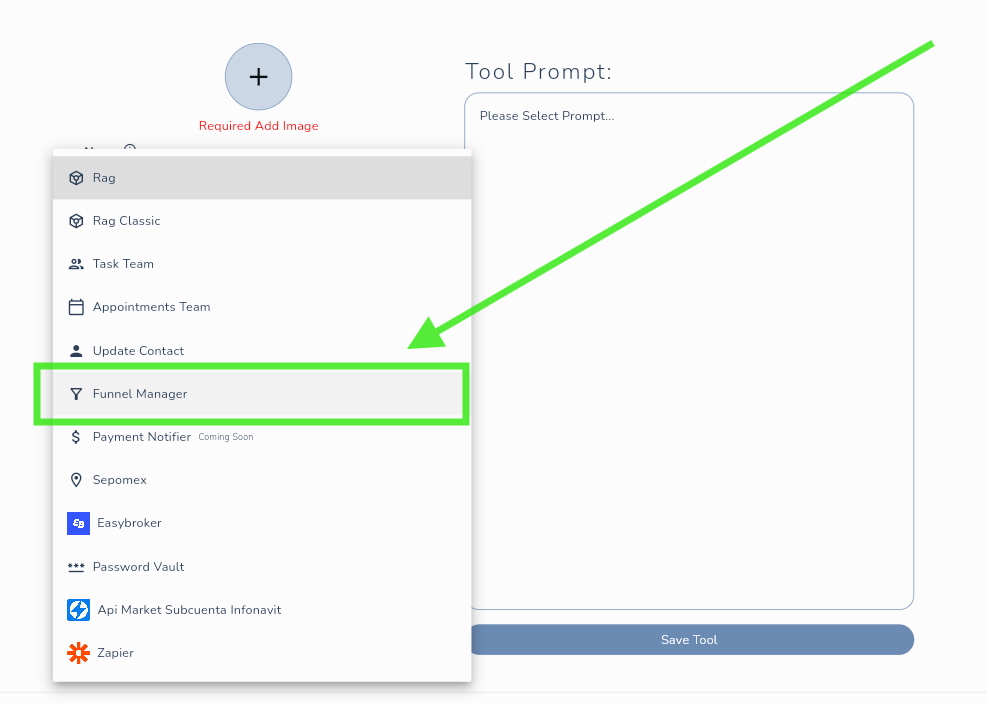
Task: Click the Zapier orange logo icon
Action: [x=78, y=653]
